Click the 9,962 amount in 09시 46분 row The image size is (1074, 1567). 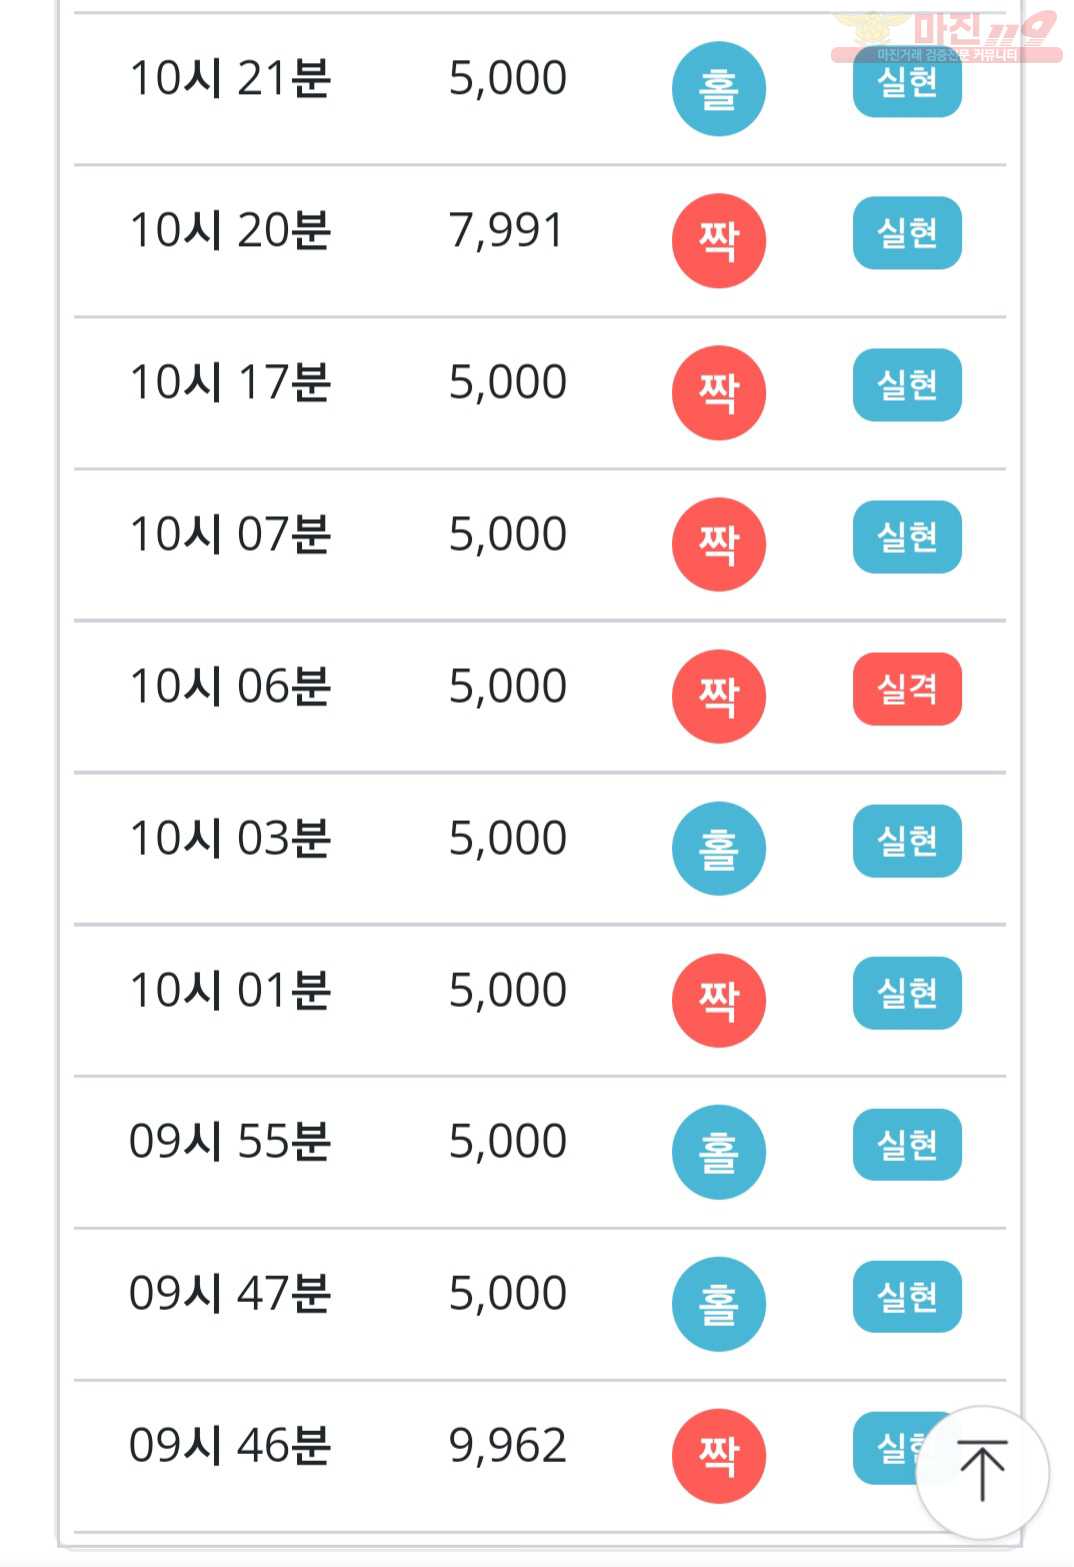[507, 1445]
